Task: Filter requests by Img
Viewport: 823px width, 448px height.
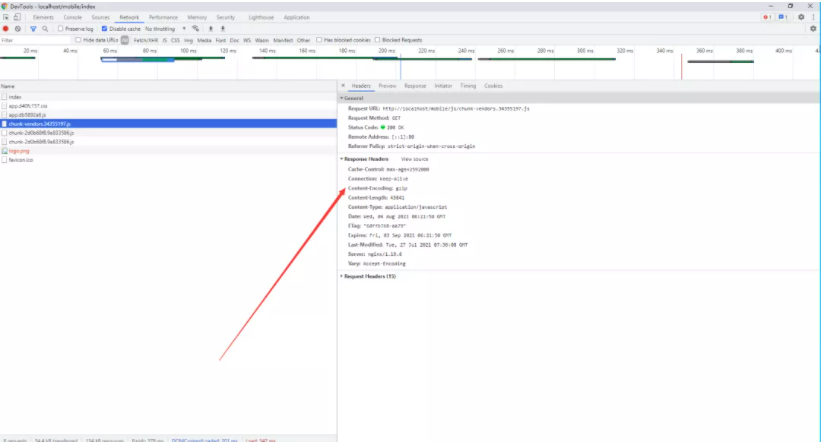Action: click(188, 40)
